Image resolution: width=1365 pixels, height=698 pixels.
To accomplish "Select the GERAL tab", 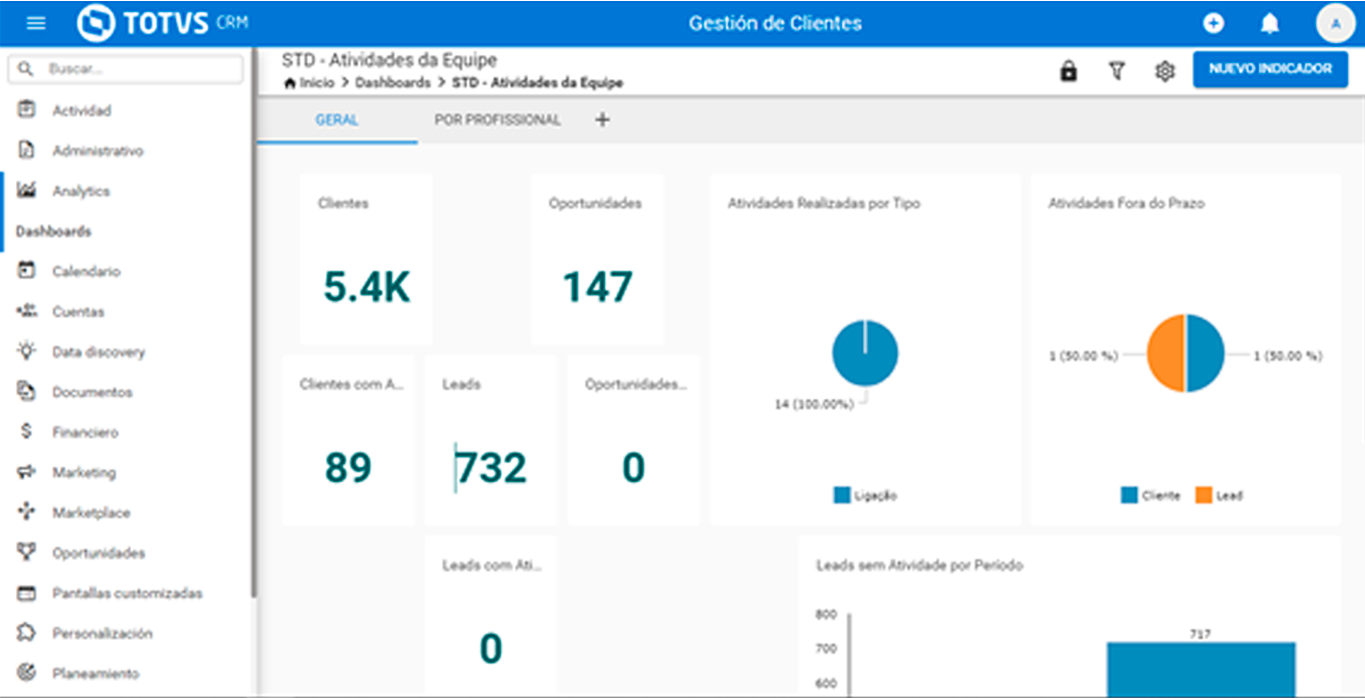I will coord(337,120).
